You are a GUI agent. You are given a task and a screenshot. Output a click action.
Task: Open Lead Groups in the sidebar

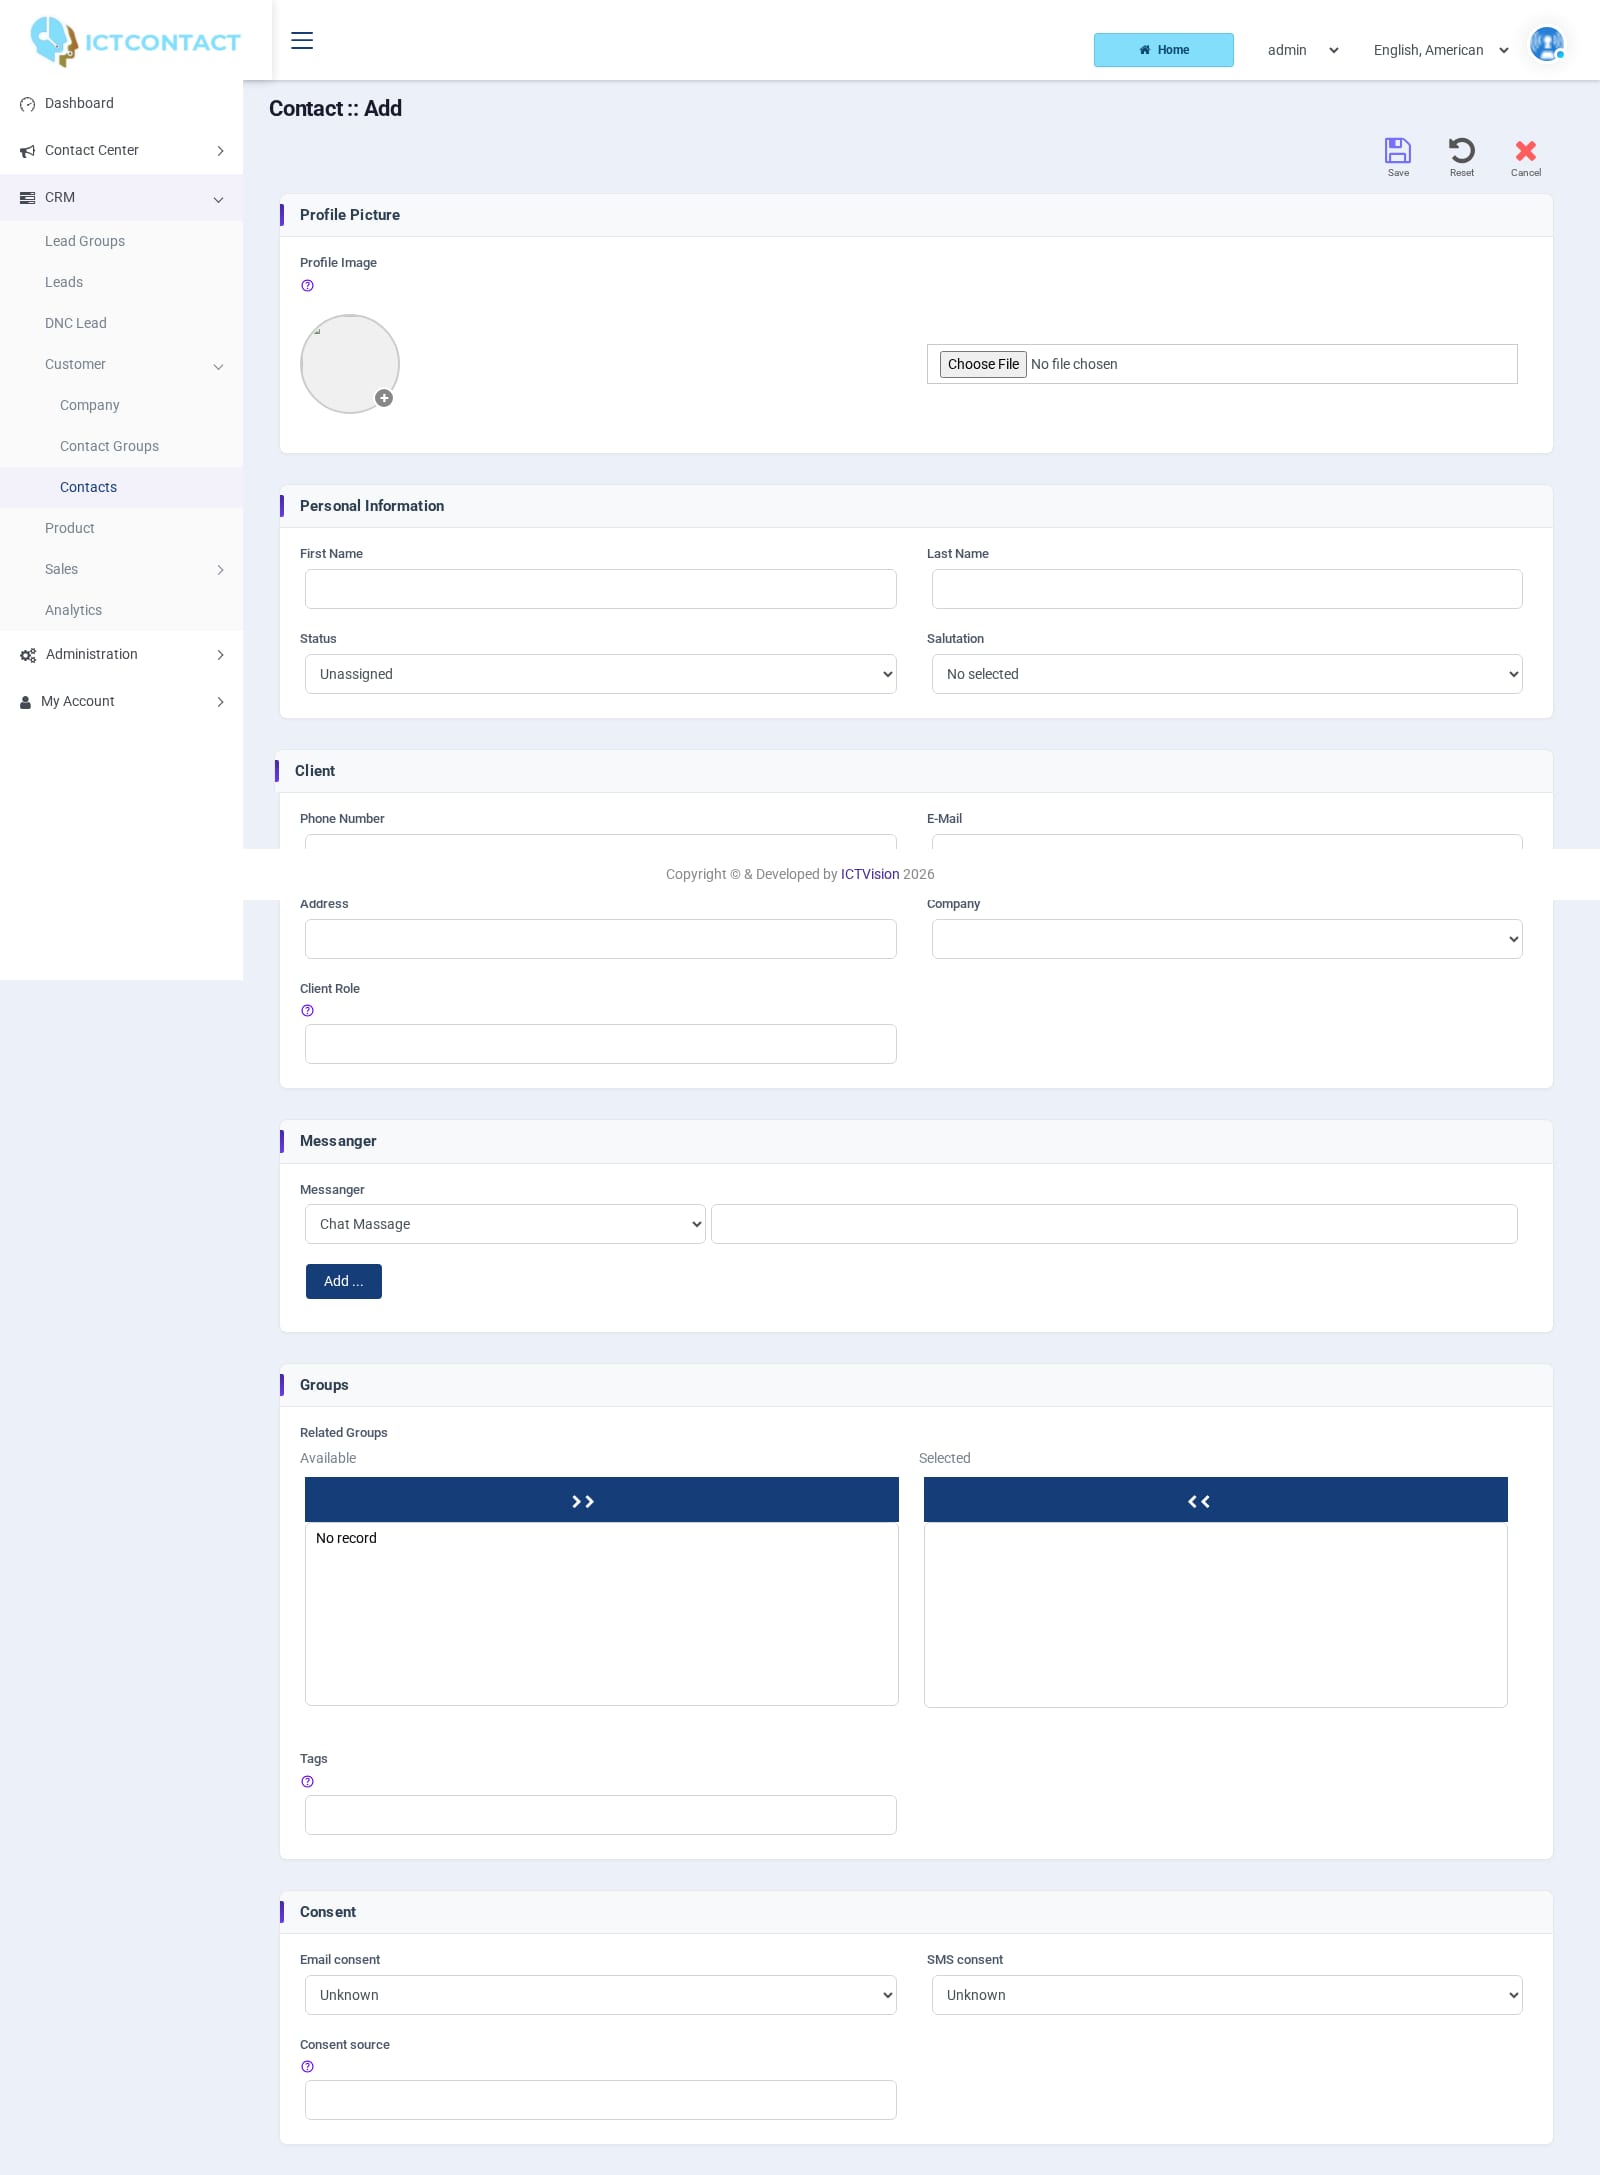coord(85,241)
